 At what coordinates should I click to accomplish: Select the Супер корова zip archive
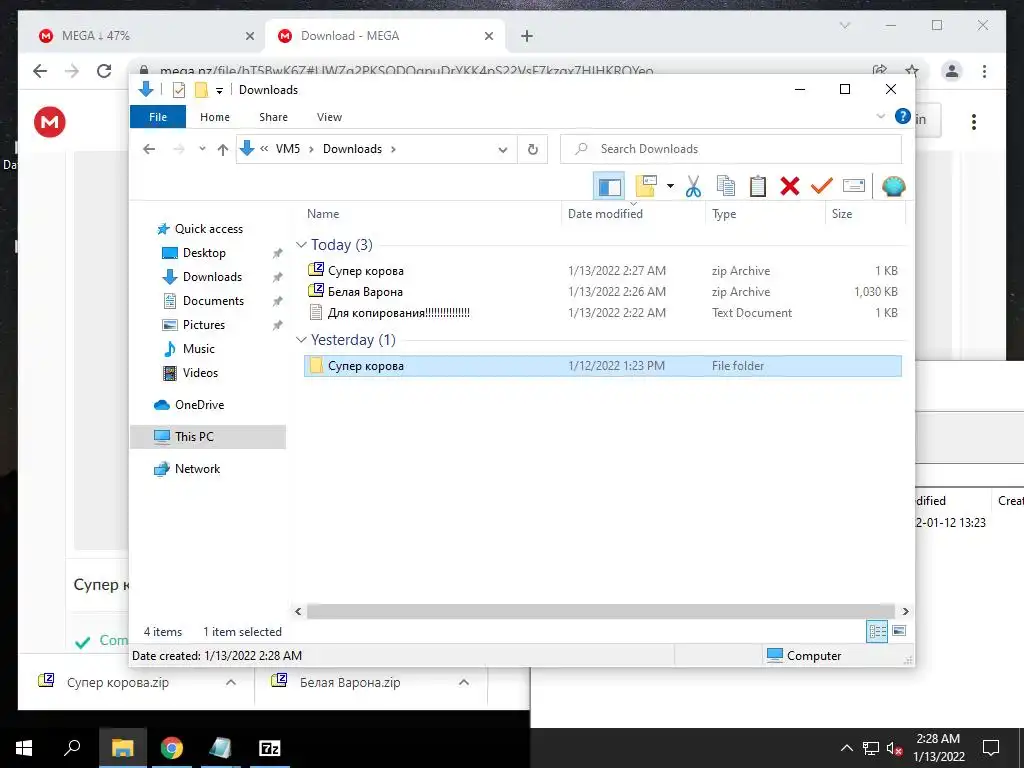(603, 270)
